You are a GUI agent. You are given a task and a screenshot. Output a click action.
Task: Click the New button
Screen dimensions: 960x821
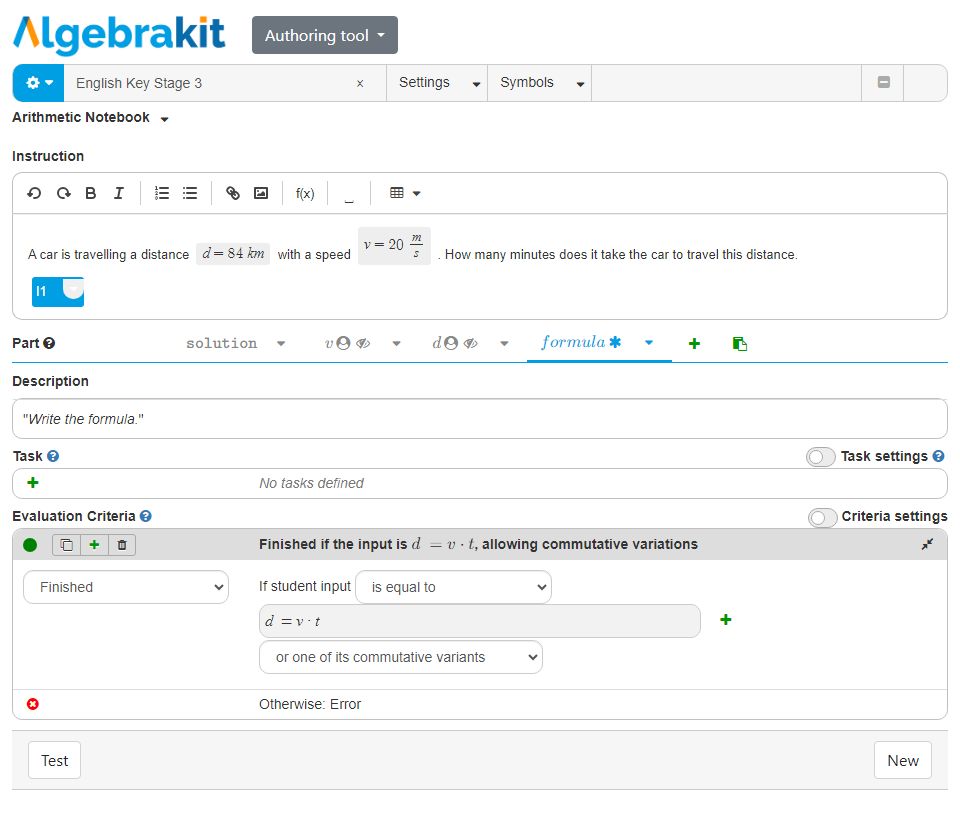point(902,760)
